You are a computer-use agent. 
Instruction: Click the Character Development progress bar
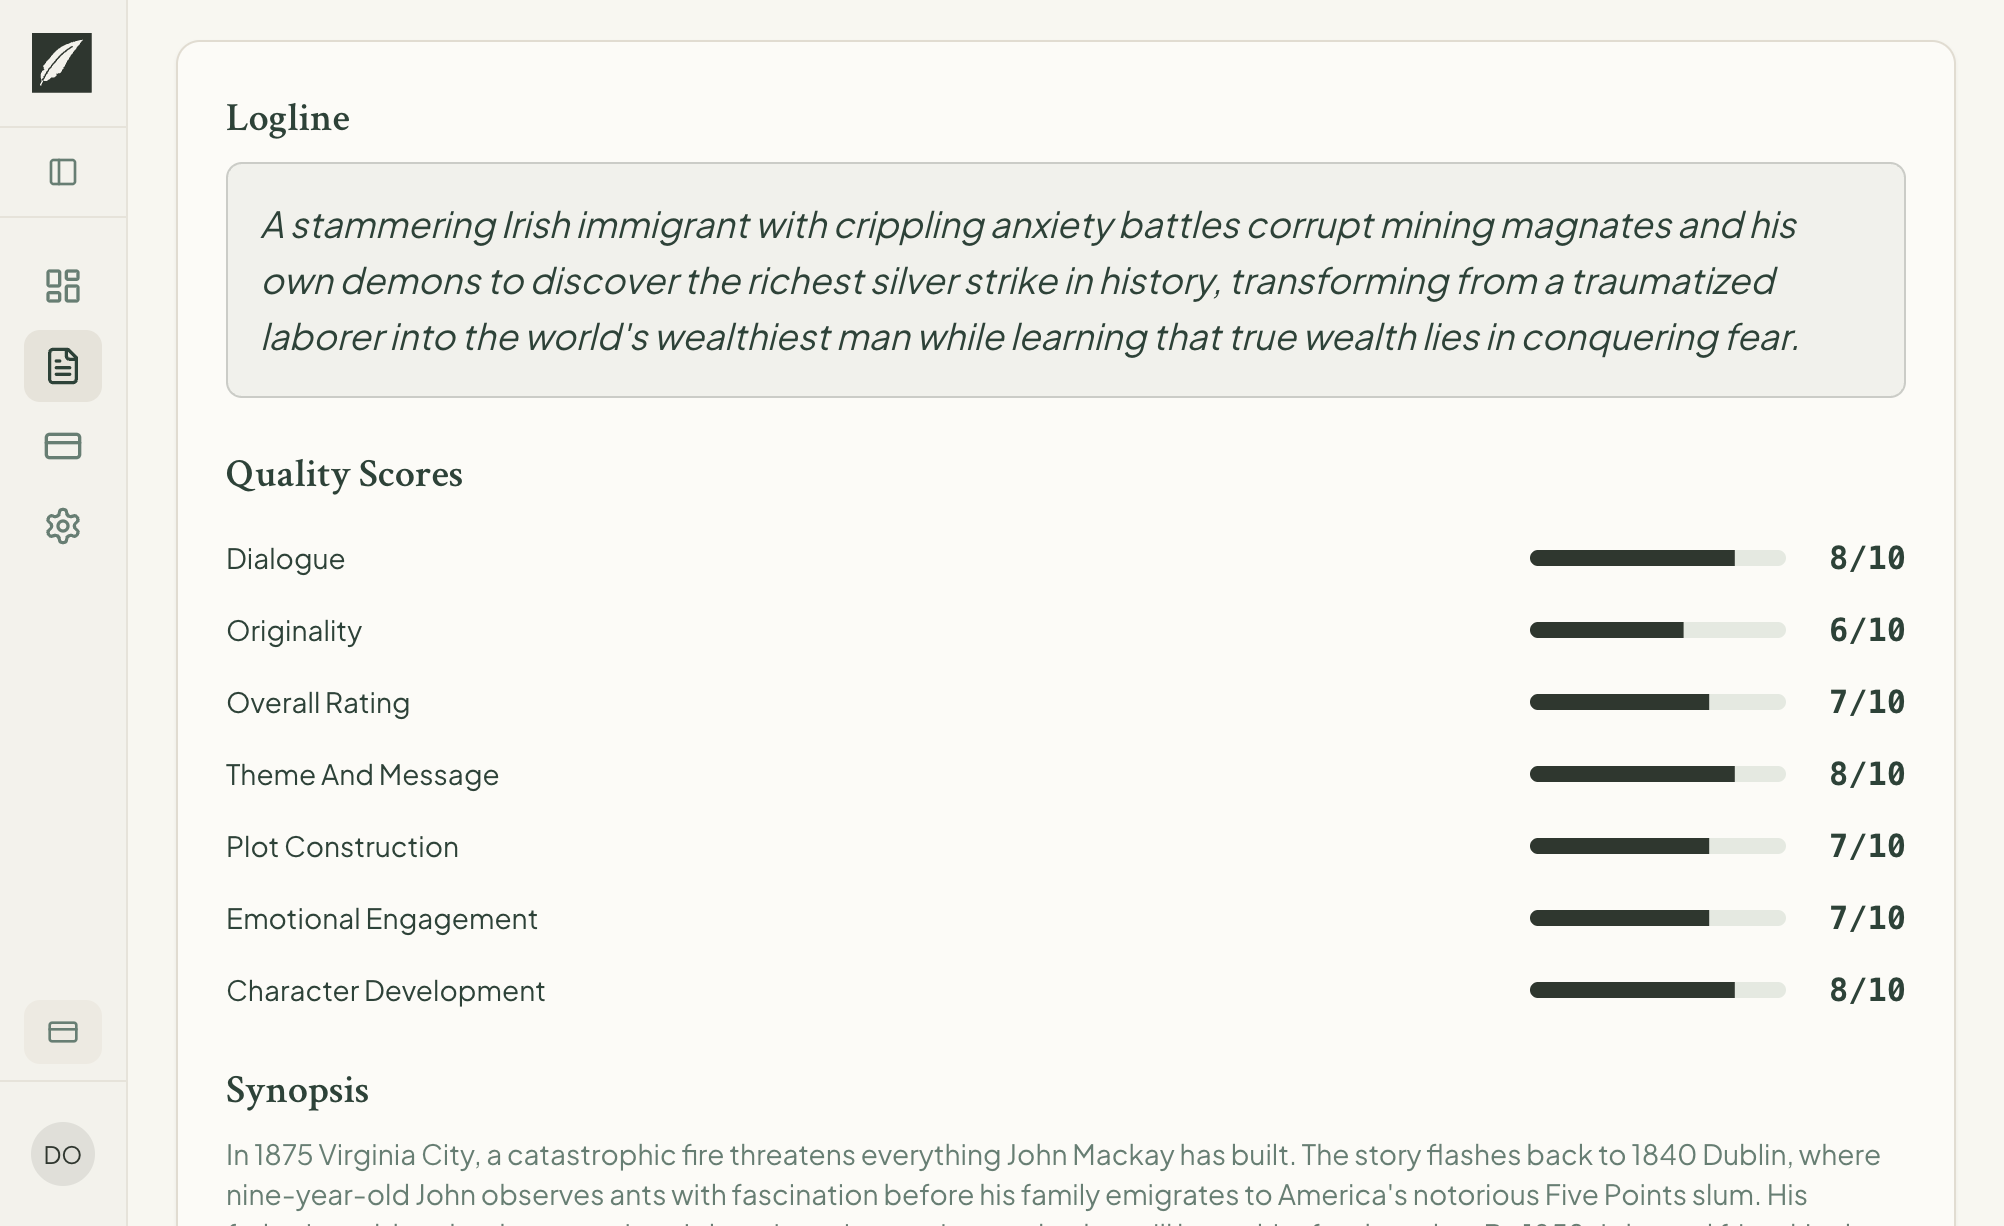tap(1656, 990)
